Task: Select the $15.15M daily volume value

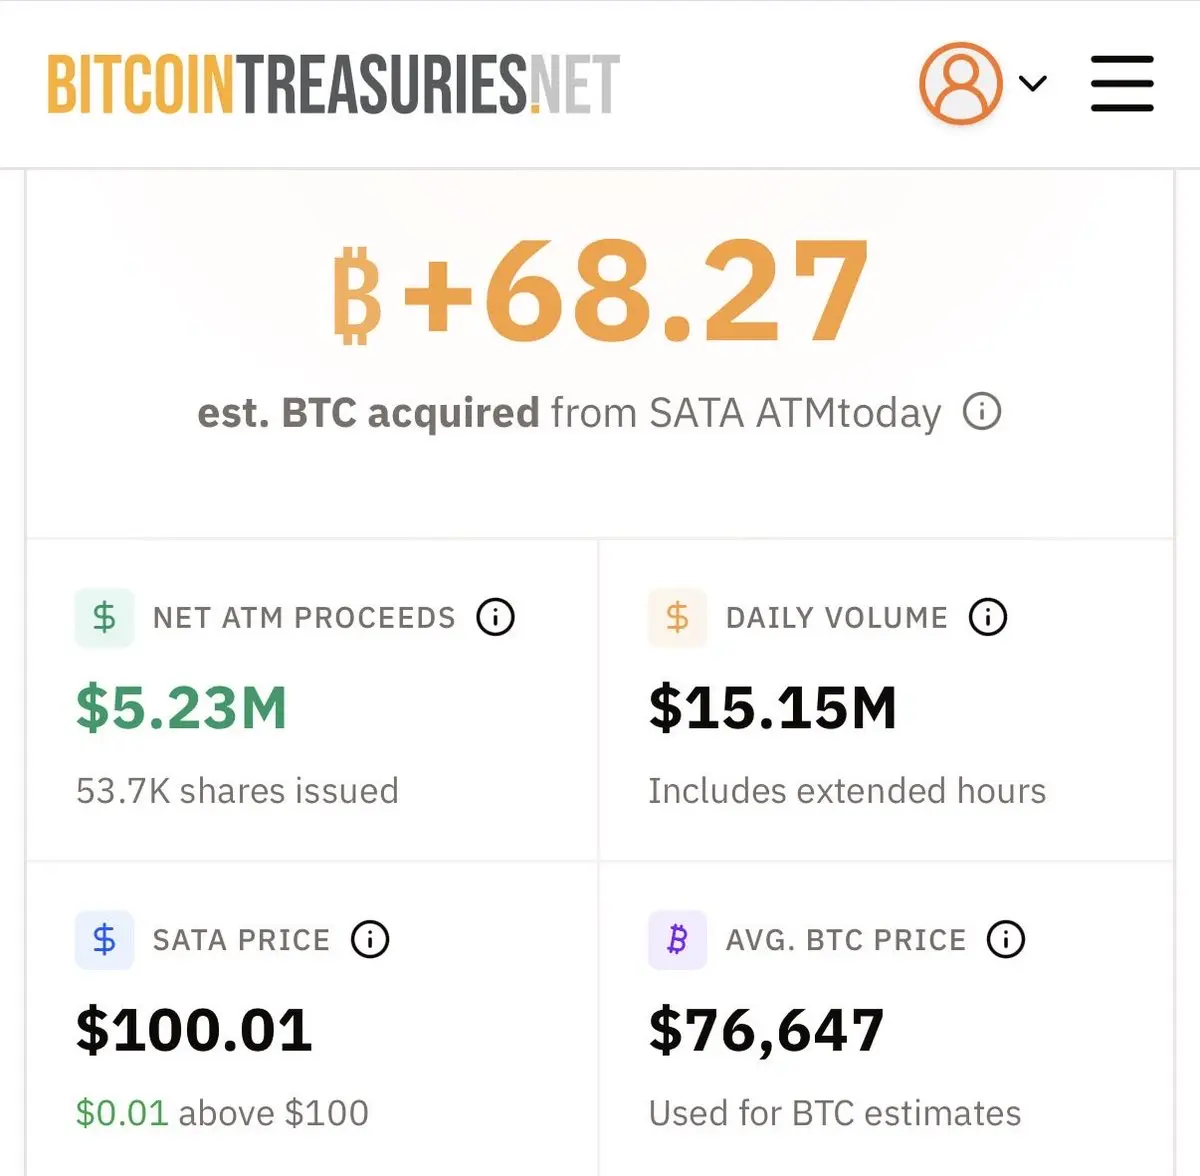Action: [772, 707]
